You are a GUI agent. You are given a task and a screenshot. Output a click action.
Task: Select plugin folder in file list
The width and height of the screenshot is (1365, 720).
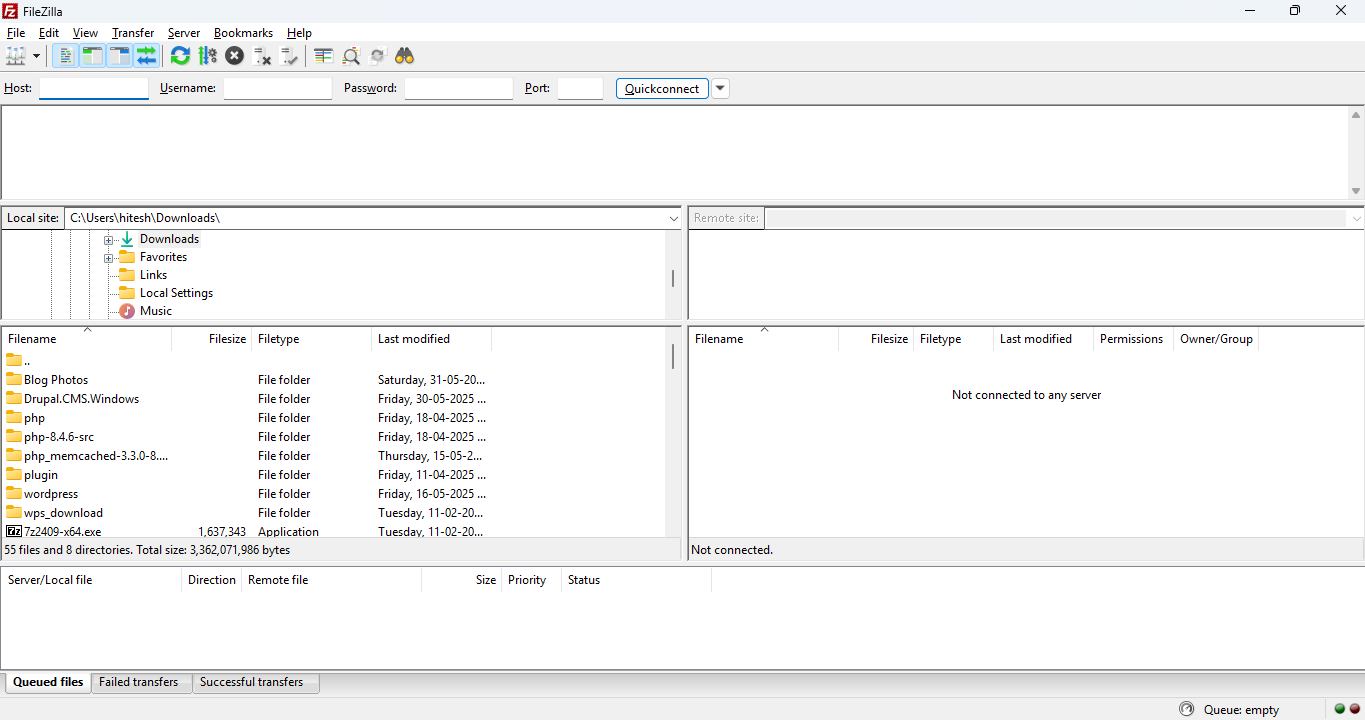pos(41,475)
